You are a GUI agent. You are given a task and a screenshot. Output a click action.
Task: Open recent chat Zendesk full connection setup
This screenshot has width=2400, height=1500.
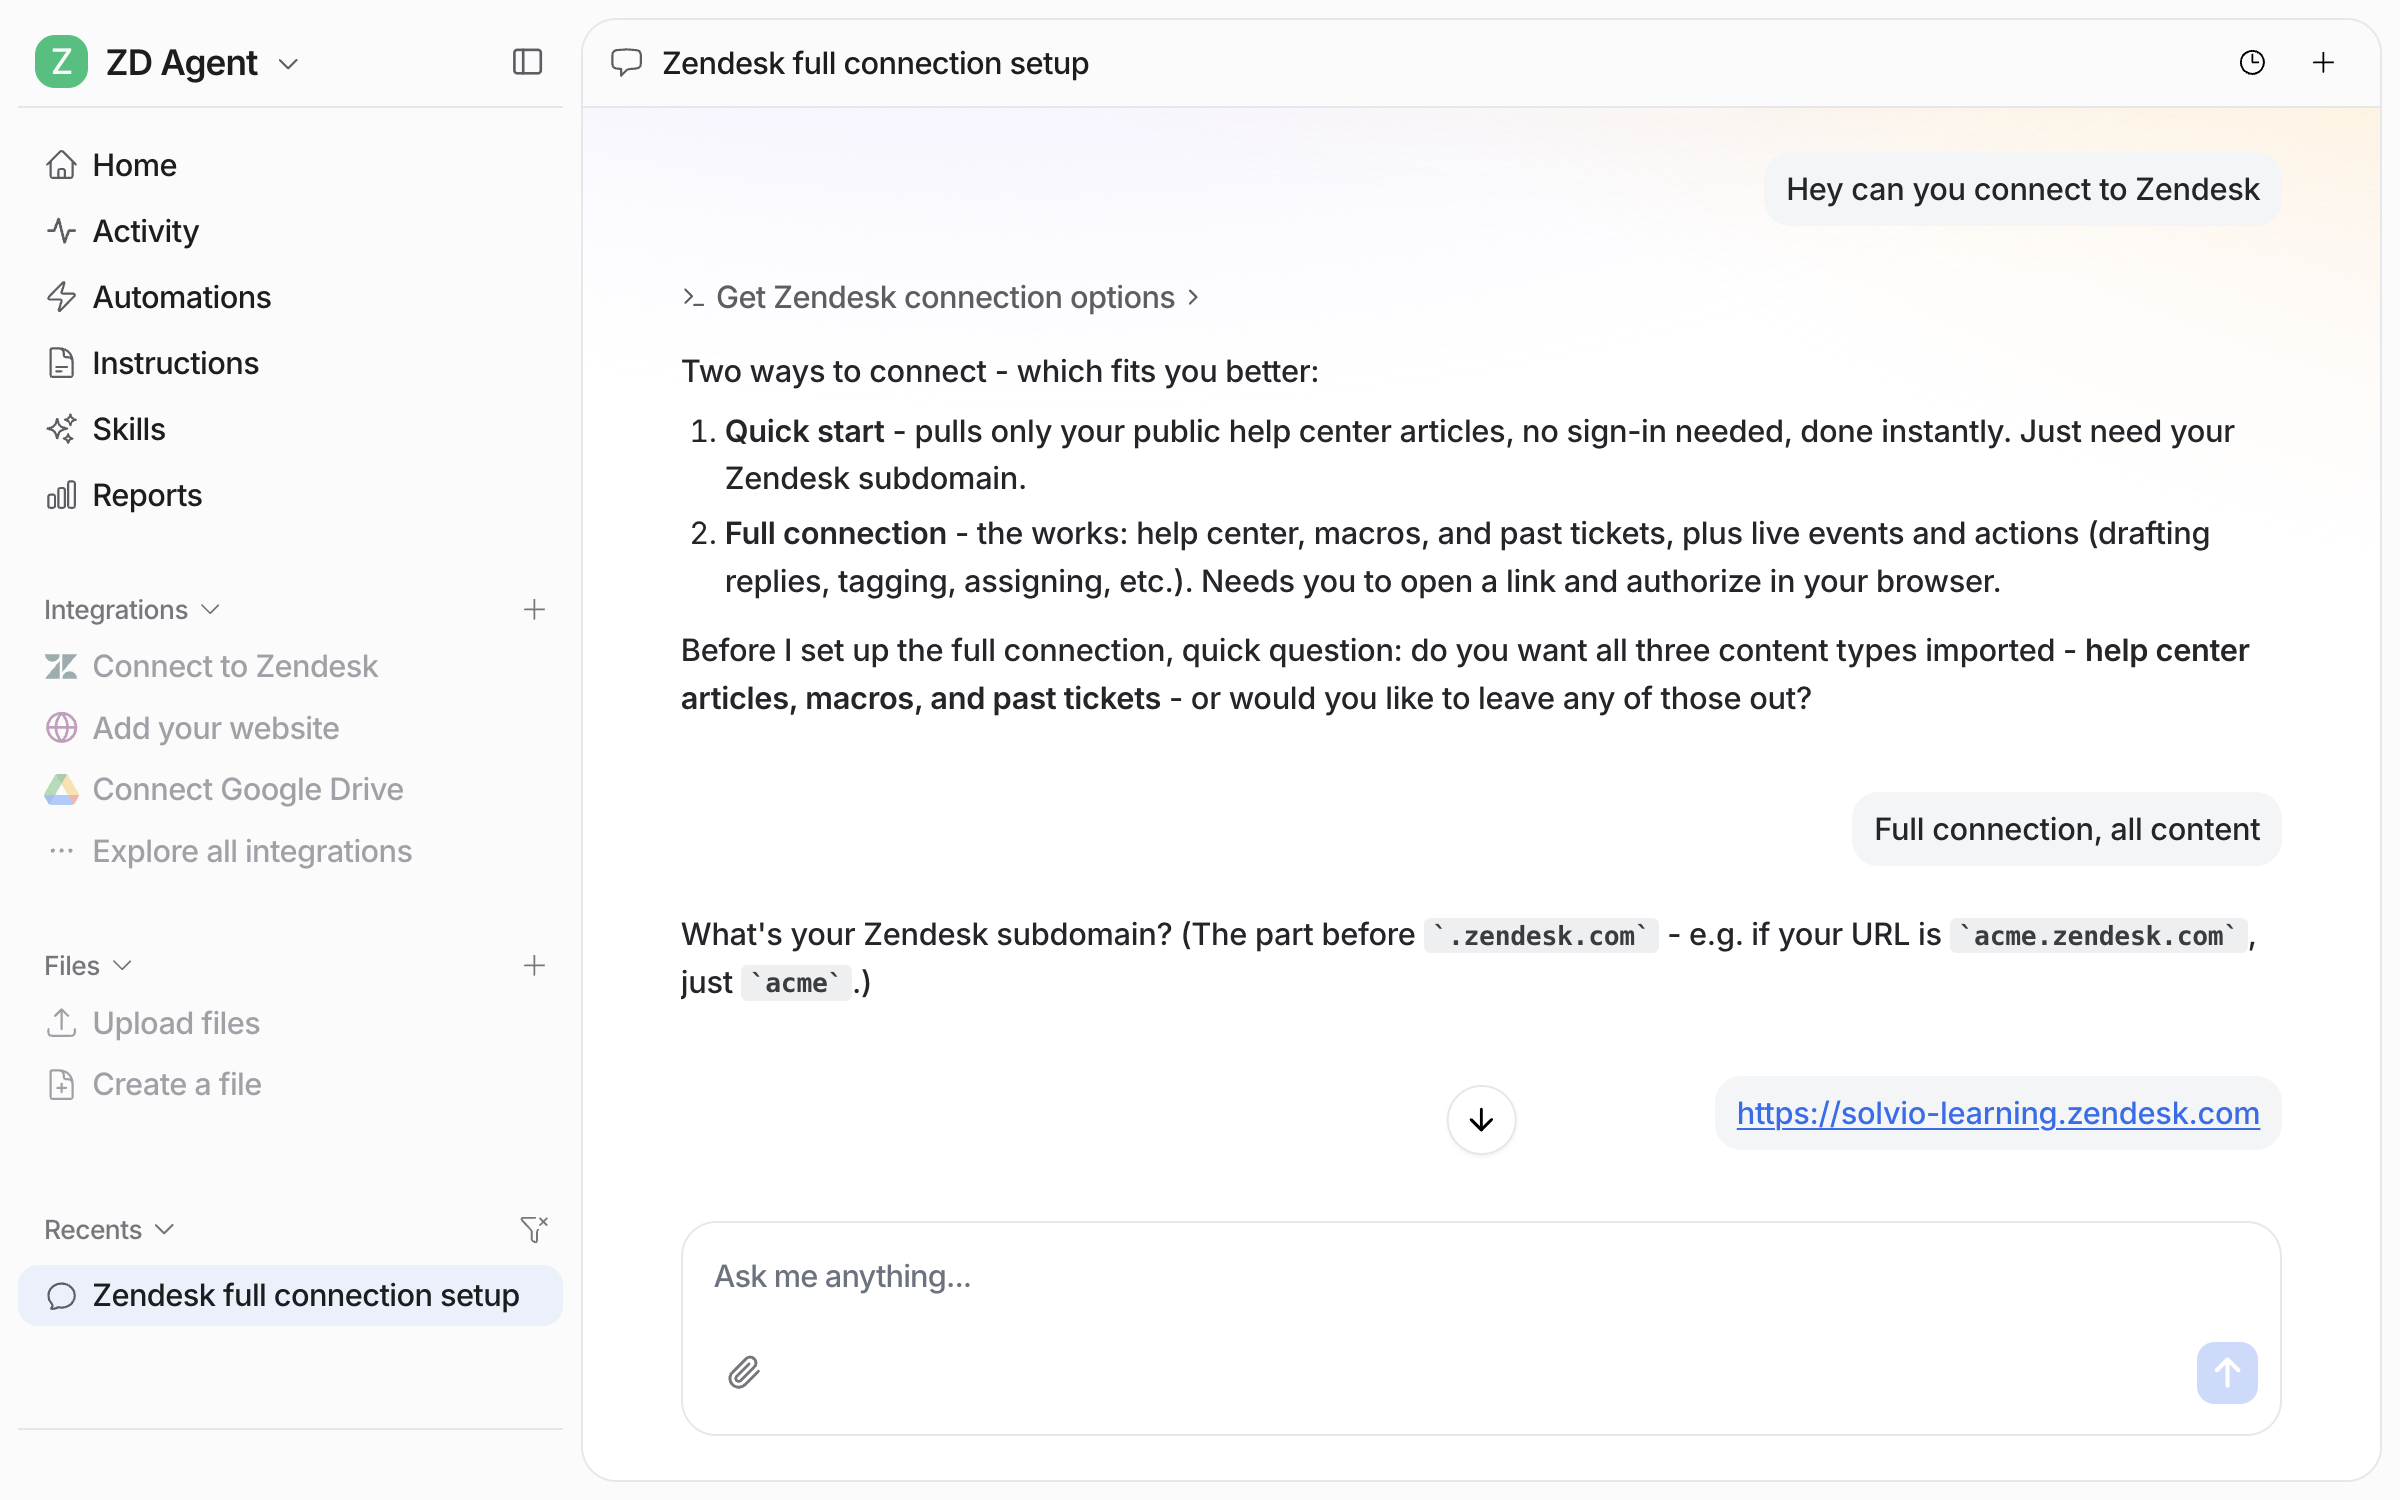click(290, 1295)
